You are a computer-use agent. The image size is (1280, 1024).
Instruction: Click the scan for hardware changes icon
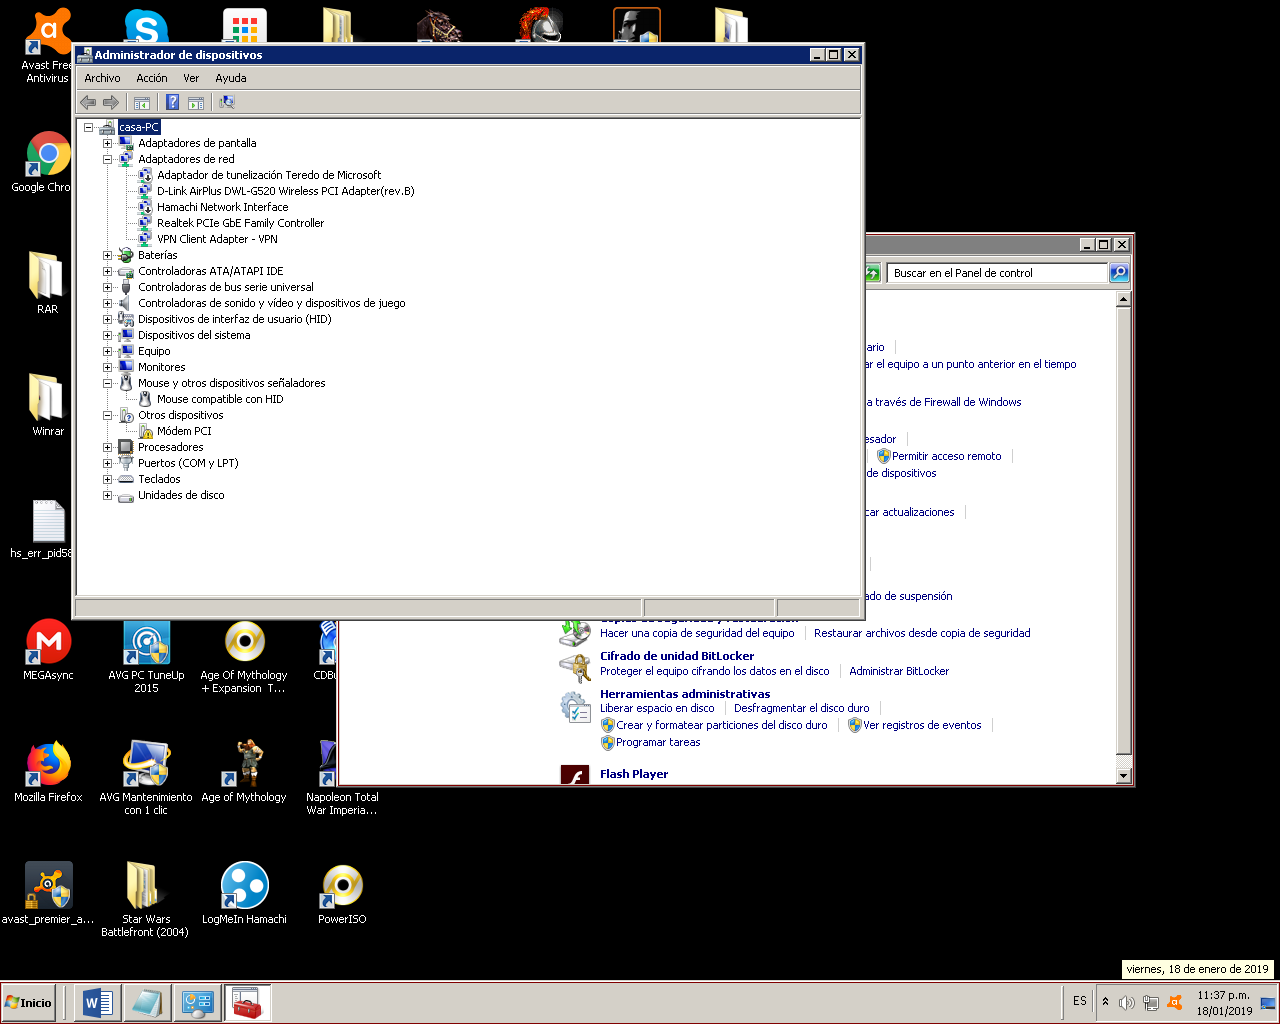(227, 102)
